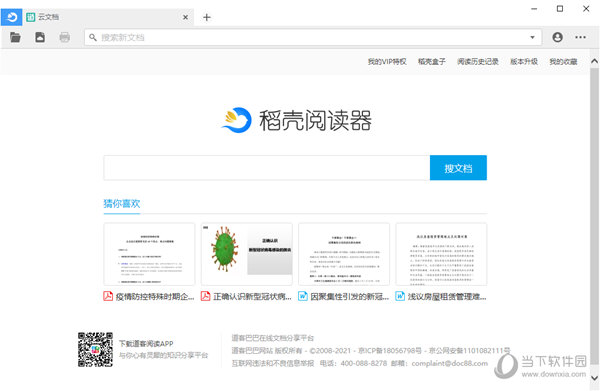Open 我的VIP特权 link
Image resolution: width=600 pixels, height=391 pixels.
click(387, 62)
